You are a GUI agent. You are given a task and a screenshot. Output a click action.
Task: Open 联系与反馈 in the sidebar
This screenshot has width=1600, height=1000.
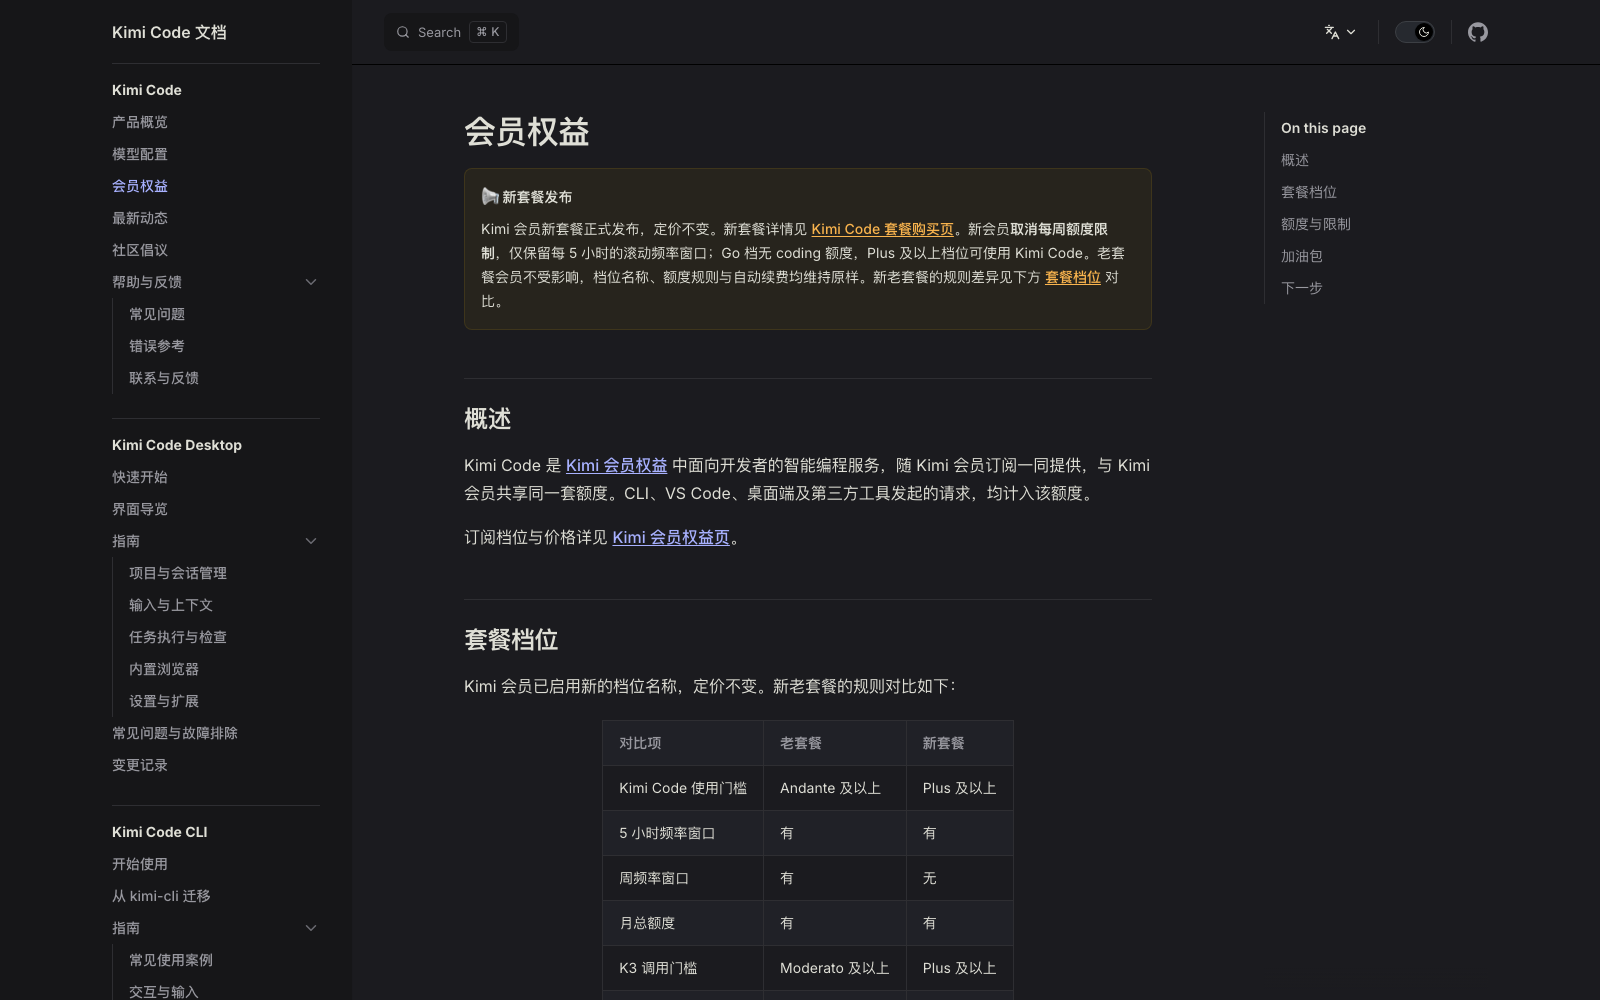[164, 378]
